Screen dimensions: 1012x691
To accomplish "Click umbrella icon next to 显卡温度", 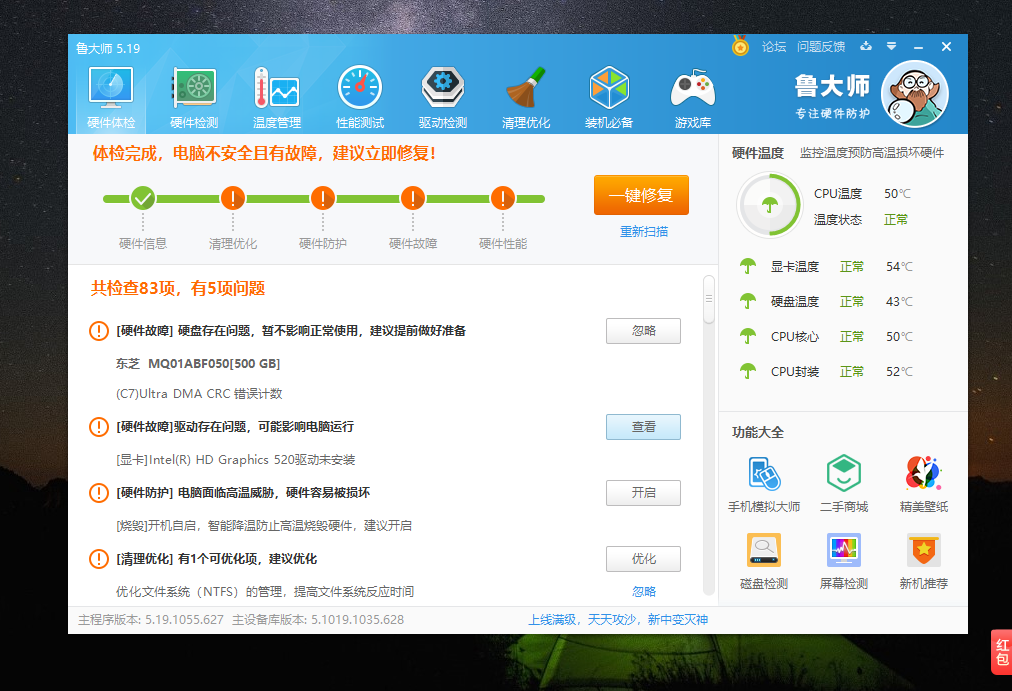I will click(747, 266).
